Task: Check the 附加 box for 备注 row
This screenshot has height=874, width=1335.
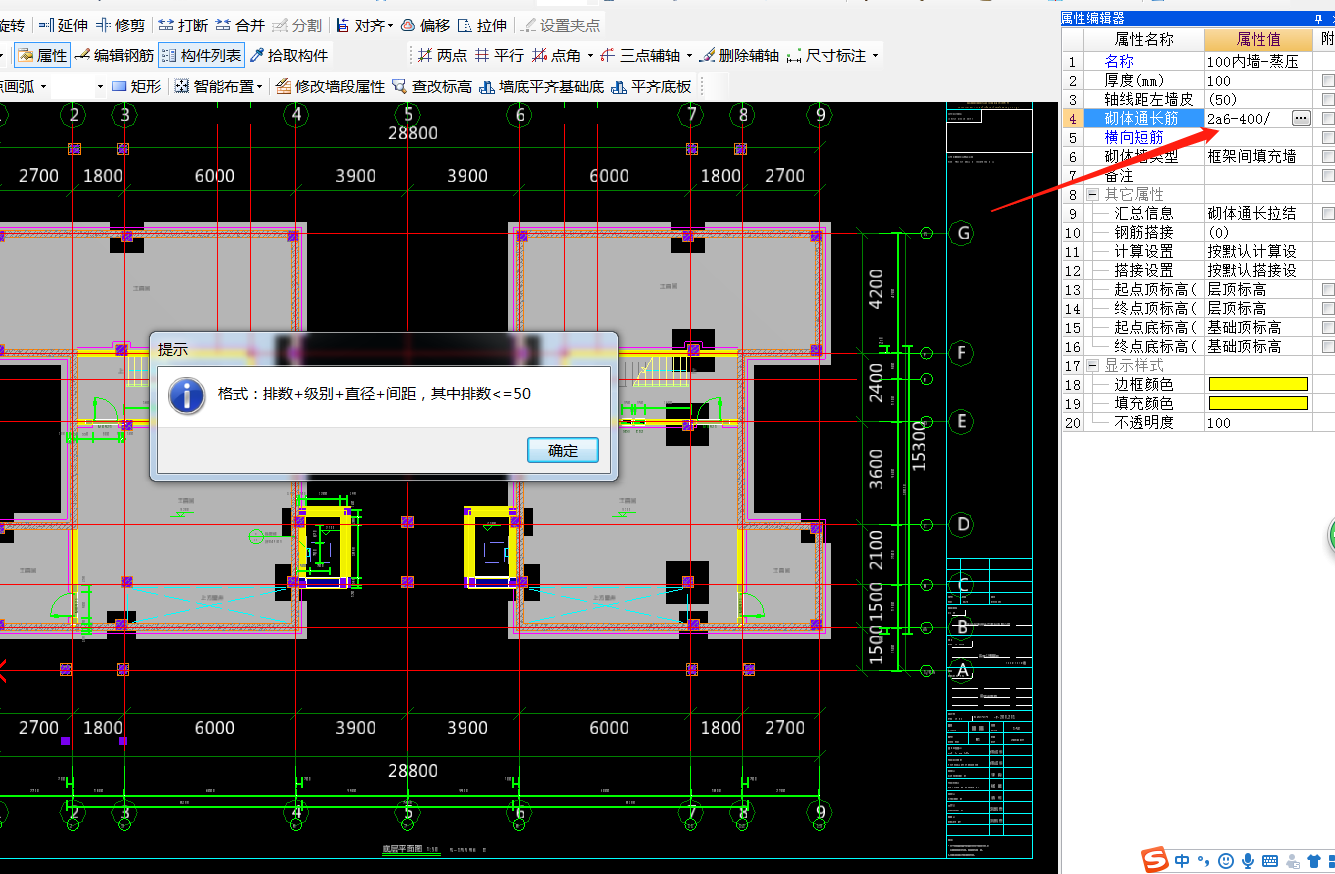Action: point(1327,176)
